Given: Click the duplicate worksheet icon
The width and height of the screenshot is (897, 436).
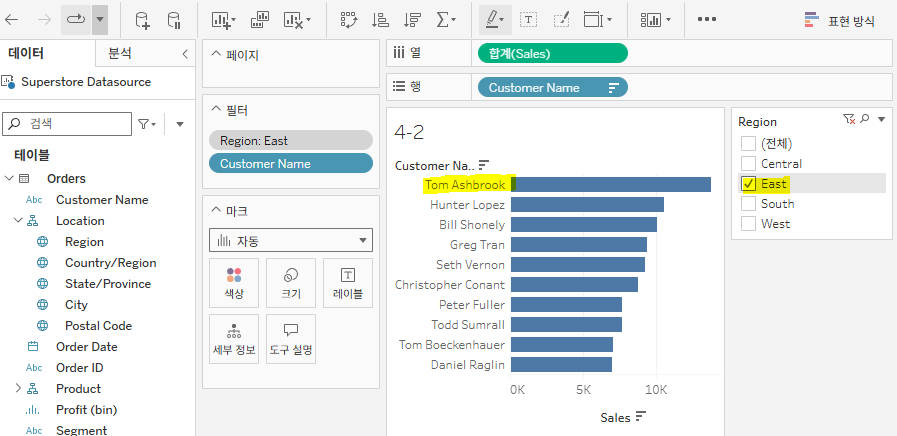Looking at the screenshot, I should pyautogui.click(x=260, y=20).
